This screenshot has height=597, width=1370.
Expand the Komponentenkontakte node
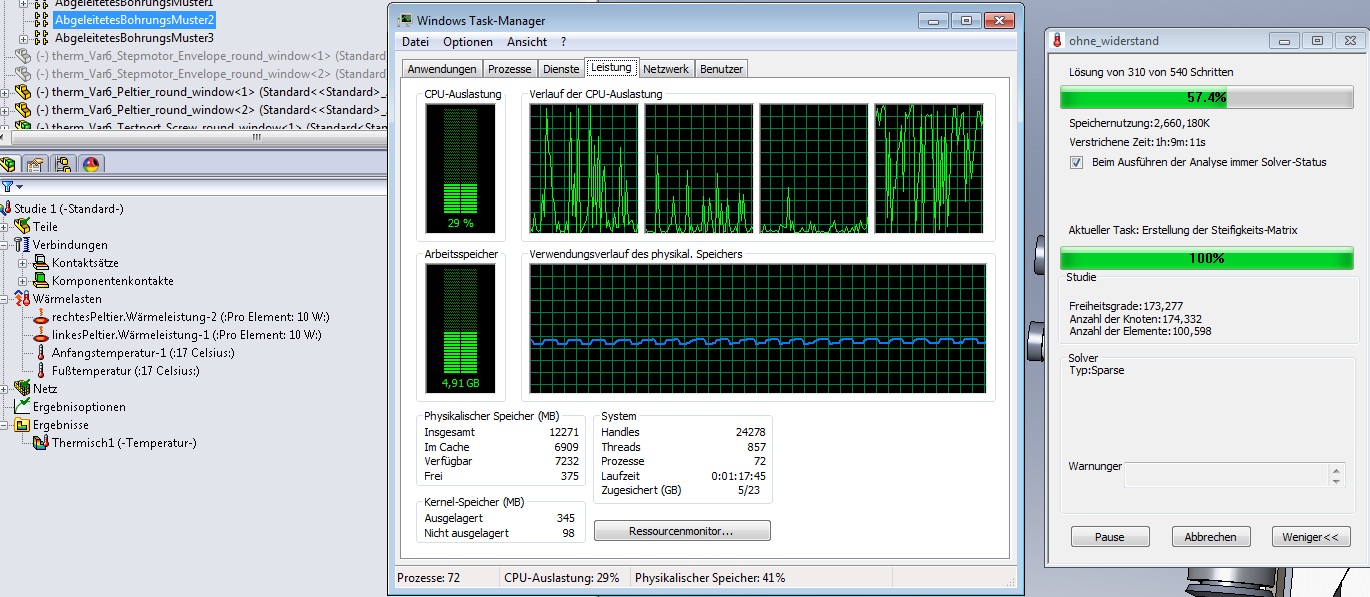(24, 281)
